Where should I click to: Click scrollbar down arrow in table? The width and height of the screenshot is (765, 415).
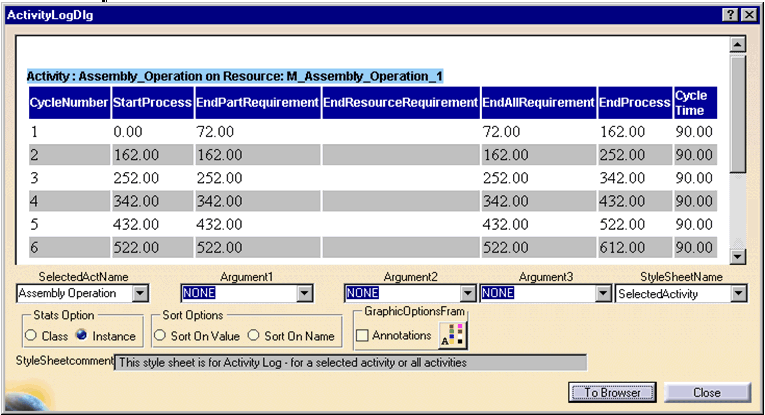738,256
